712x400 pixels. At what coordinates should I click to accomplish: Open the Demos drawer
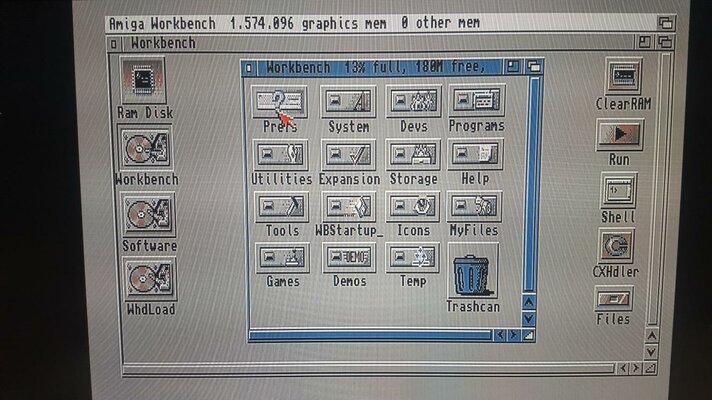click(x=348, y=258)
